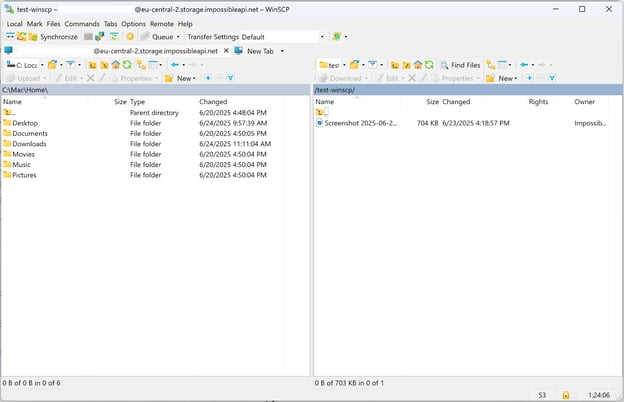Go to parent directory in local panel
This screenshot has height=402, width=624.
pyautogui.click(x=92, y=65)
